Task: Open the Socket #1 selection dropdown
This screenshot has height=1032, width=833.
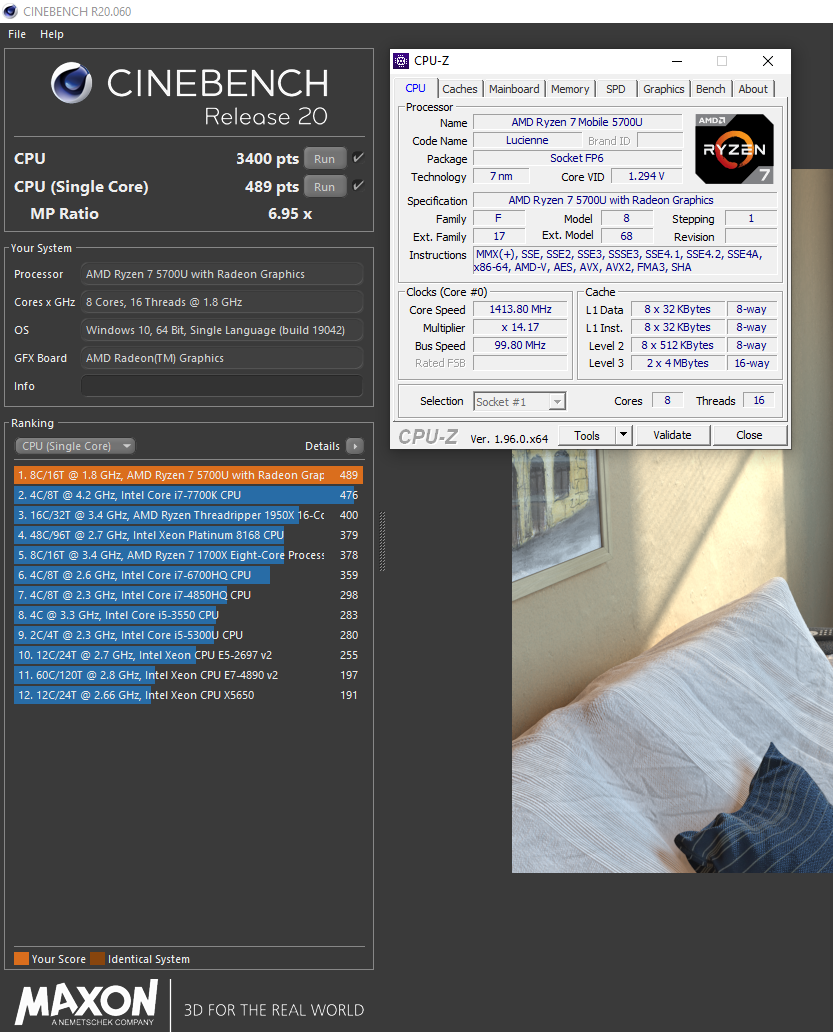Action: click(519, 401)
